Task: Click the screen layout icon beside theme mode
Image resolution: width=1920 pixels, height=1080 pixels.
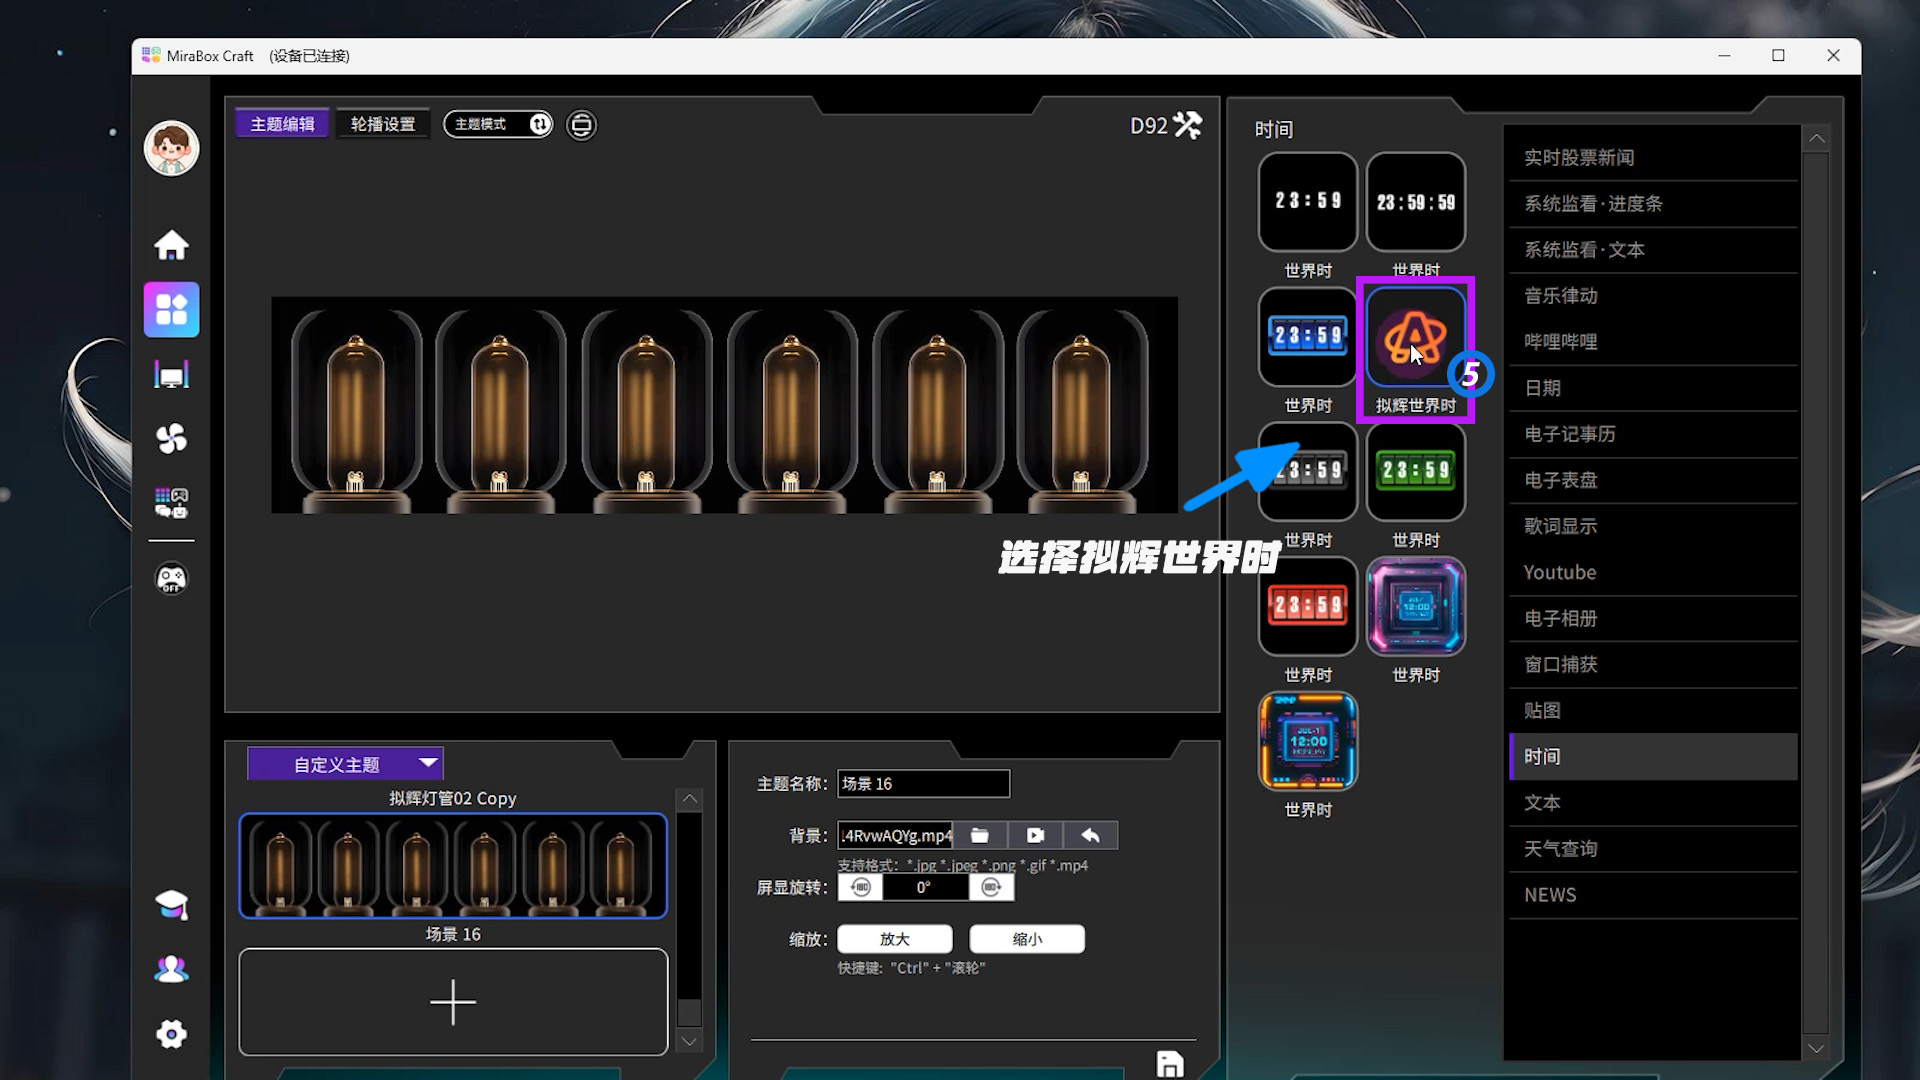Action: coord(581,125)
